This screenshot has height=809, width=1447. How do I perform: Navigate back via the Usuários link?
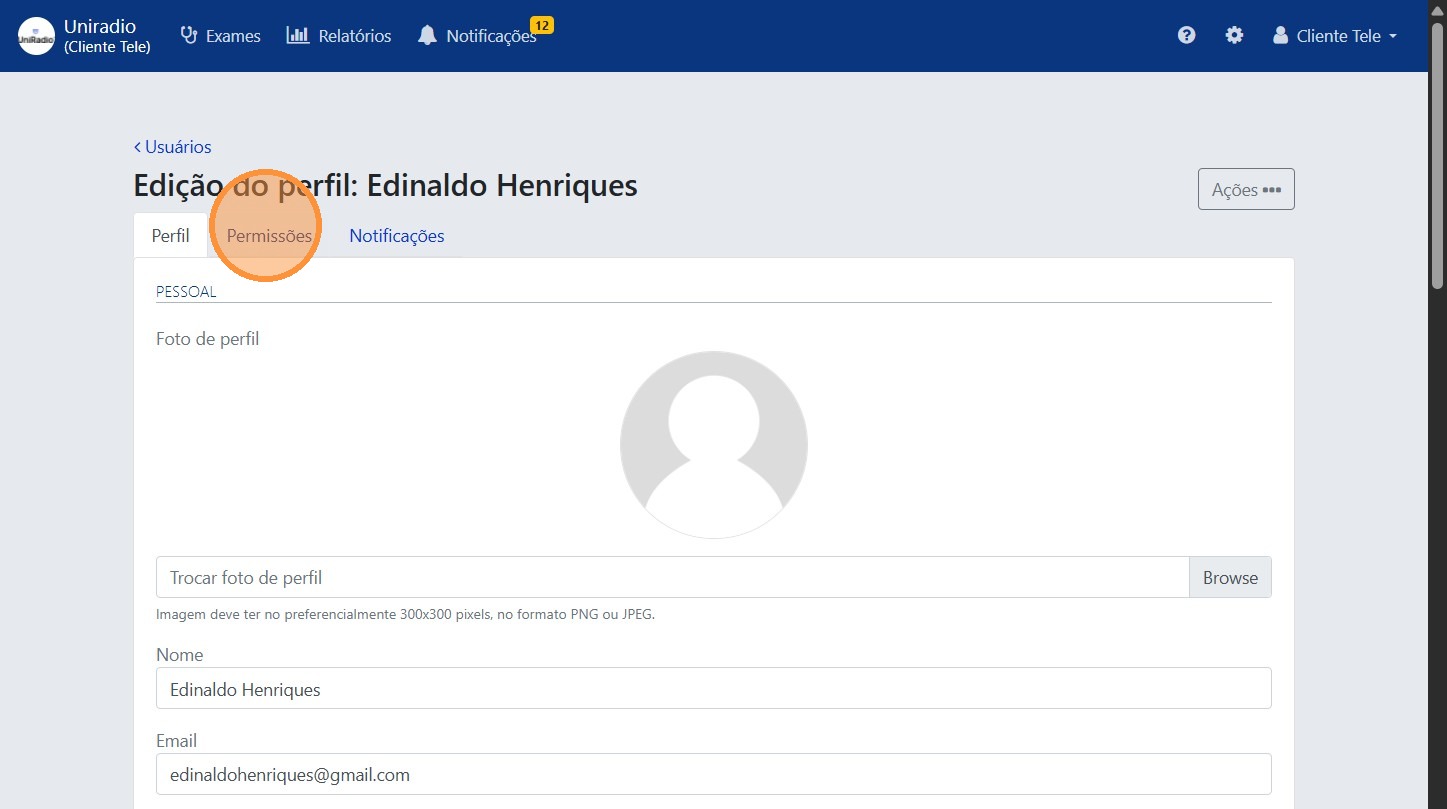click(172, 146)
